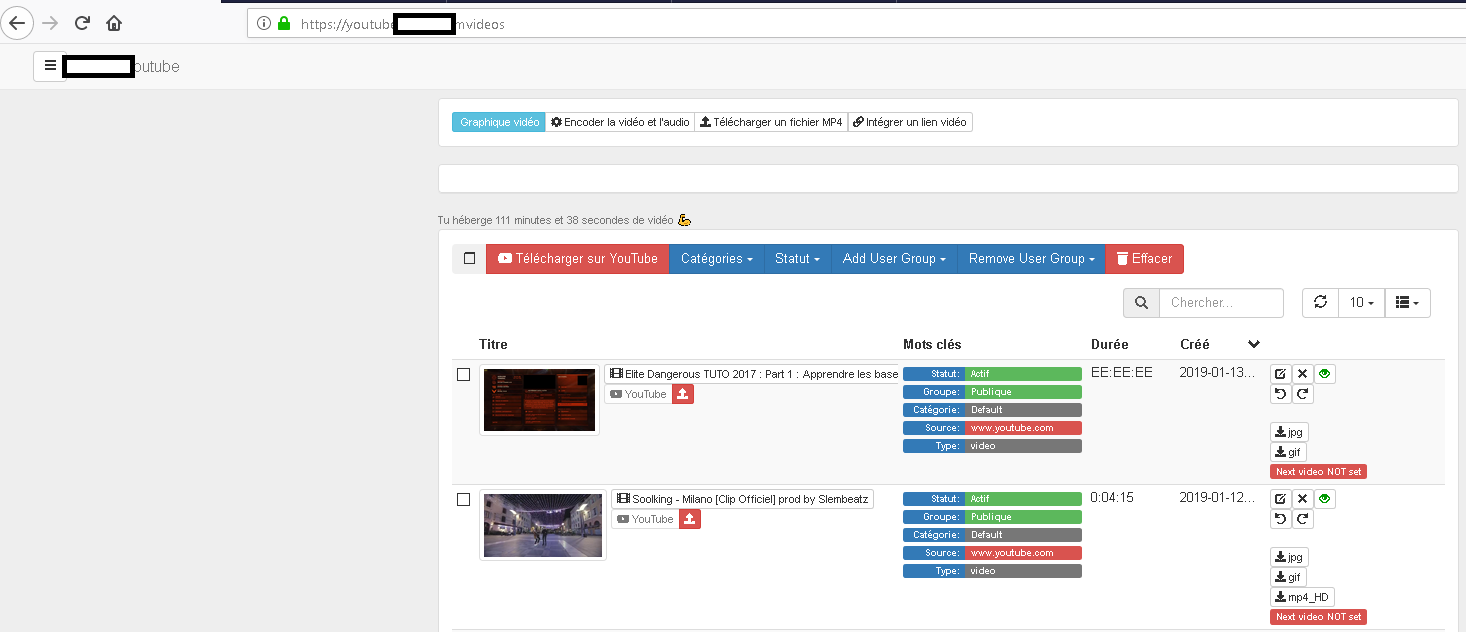Image resolution: width=1466 pixels, height=632 pixels.
Task: Click the rotate-left icon on Elite Dangerous row
Action: (1280, 393)
